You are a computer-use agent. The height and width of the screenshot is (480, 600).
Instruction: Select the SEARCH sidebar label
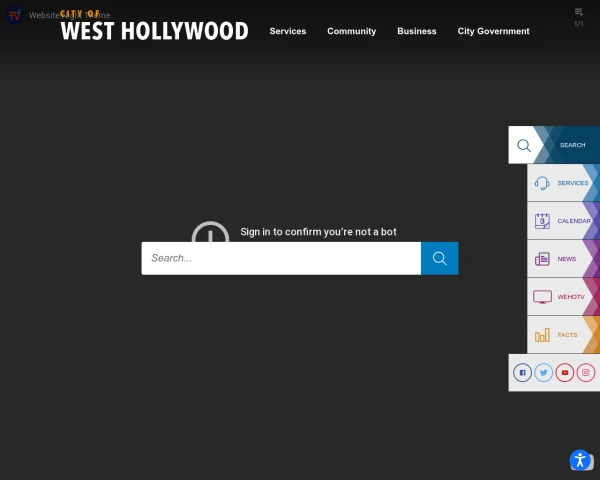coord(572,145)
